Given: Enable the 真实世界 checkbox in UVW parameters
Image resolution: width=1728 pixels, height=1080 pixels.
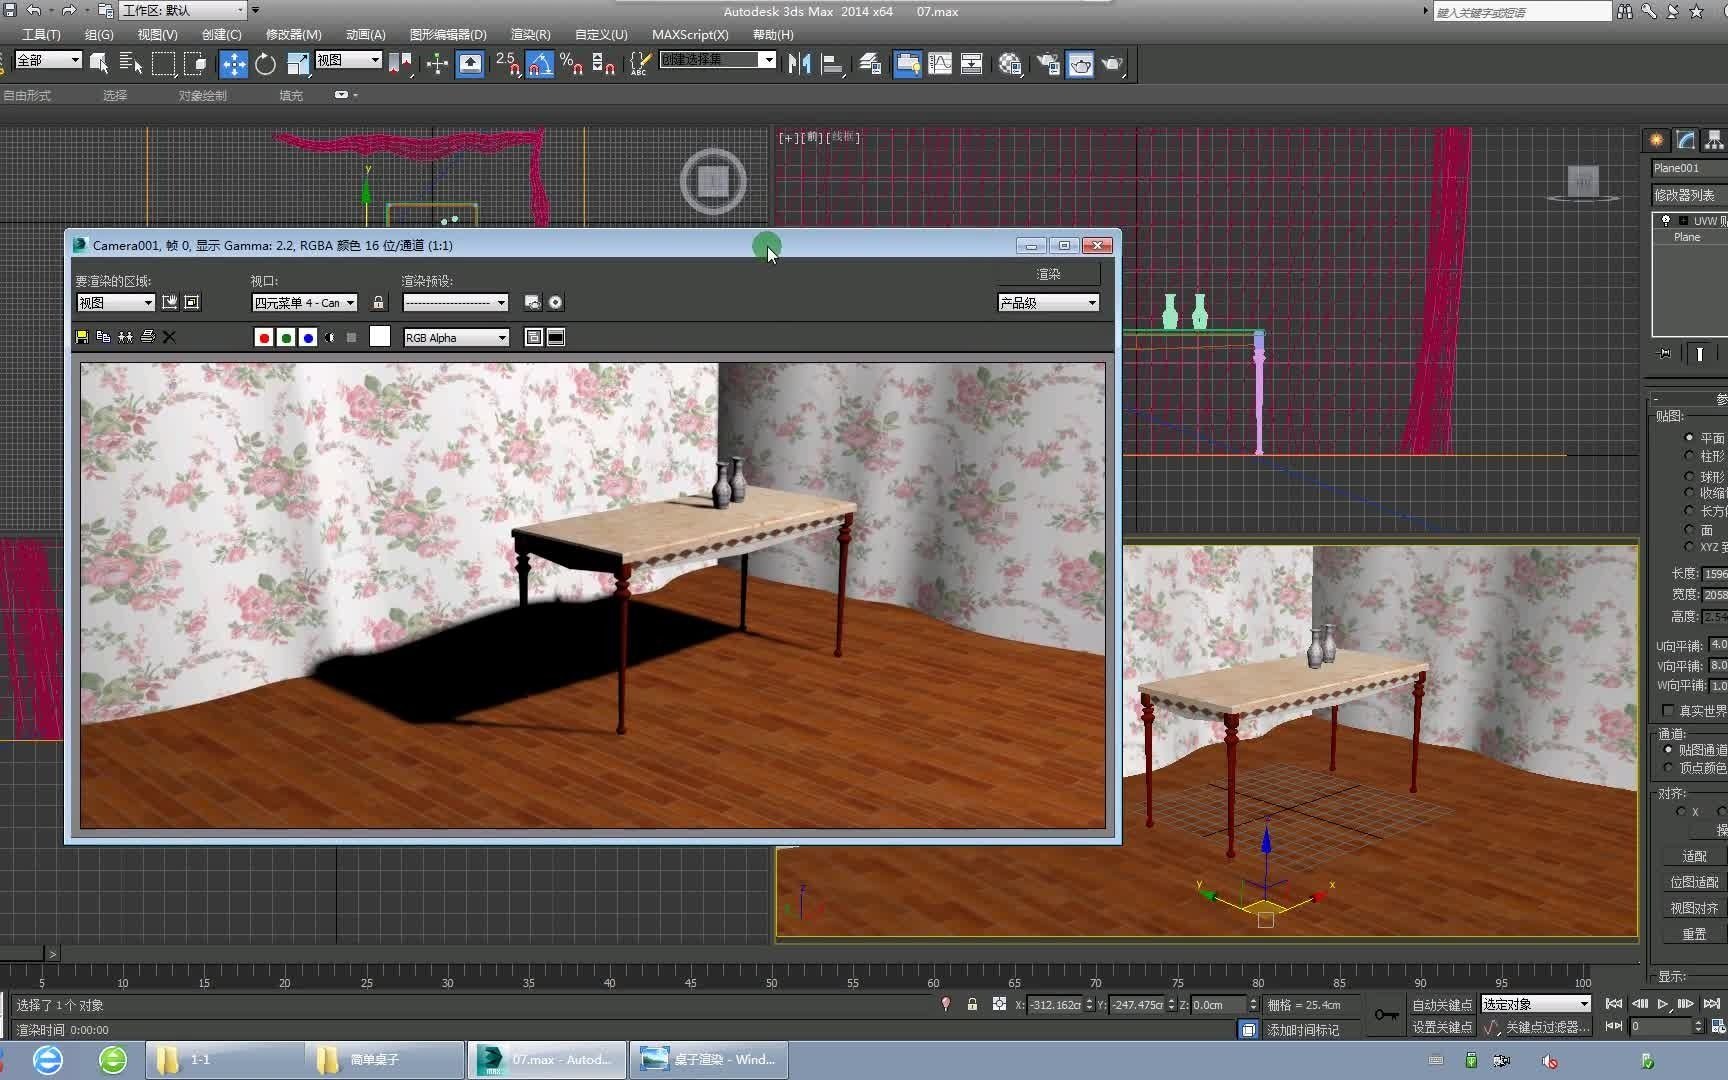Looking at the screenshot, I should click(x=1668, y=710).
